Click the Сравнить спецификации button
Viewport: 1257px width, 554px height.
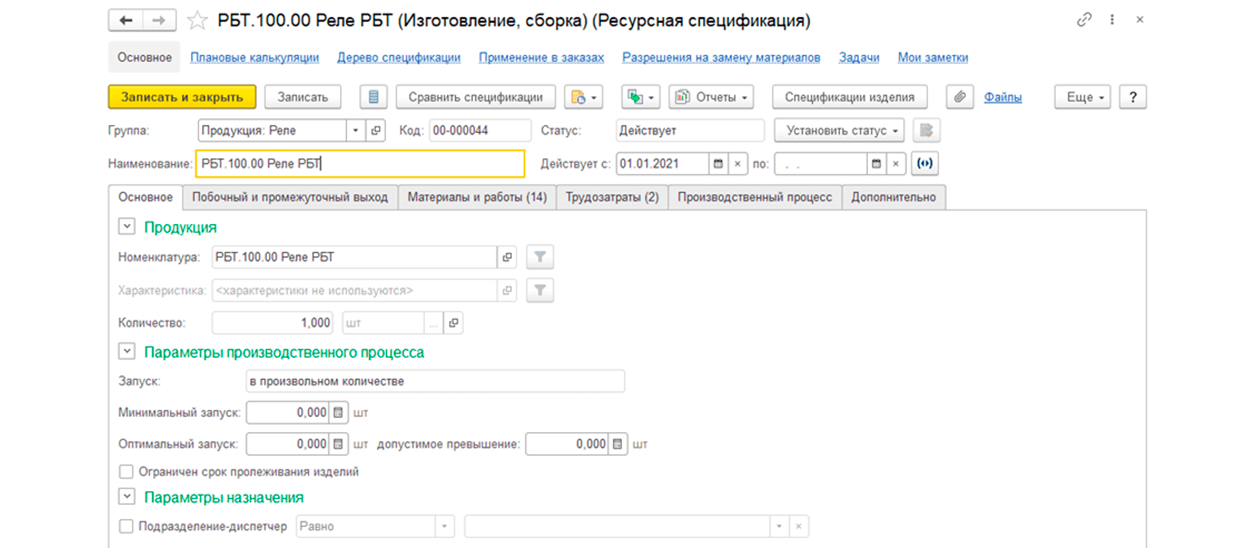[476, 97]
